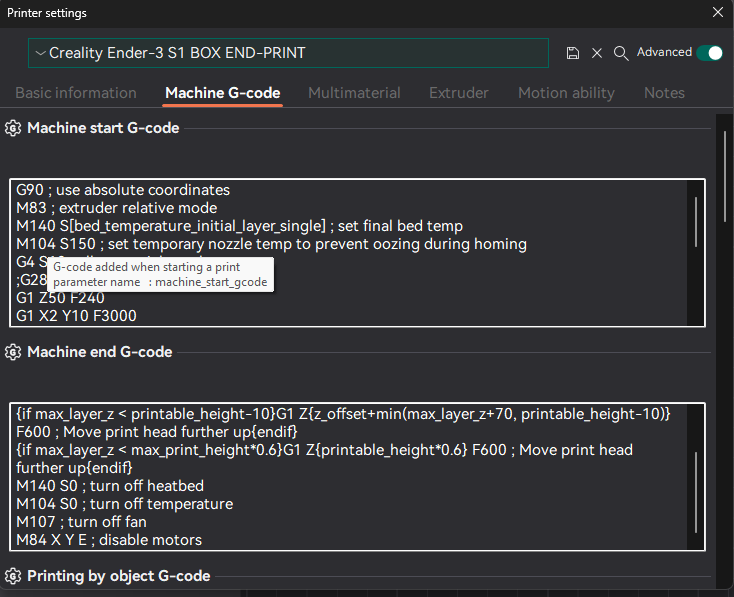Click the delete preset X icon
This screenshot has width=734, height=597.
click(597, 53)
